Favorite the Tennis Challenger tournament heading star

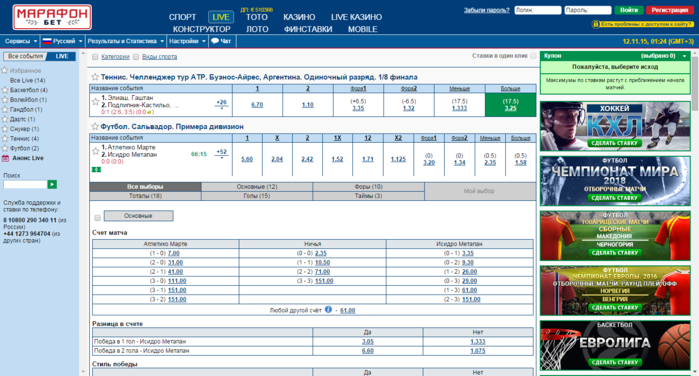tap(95, 77)
